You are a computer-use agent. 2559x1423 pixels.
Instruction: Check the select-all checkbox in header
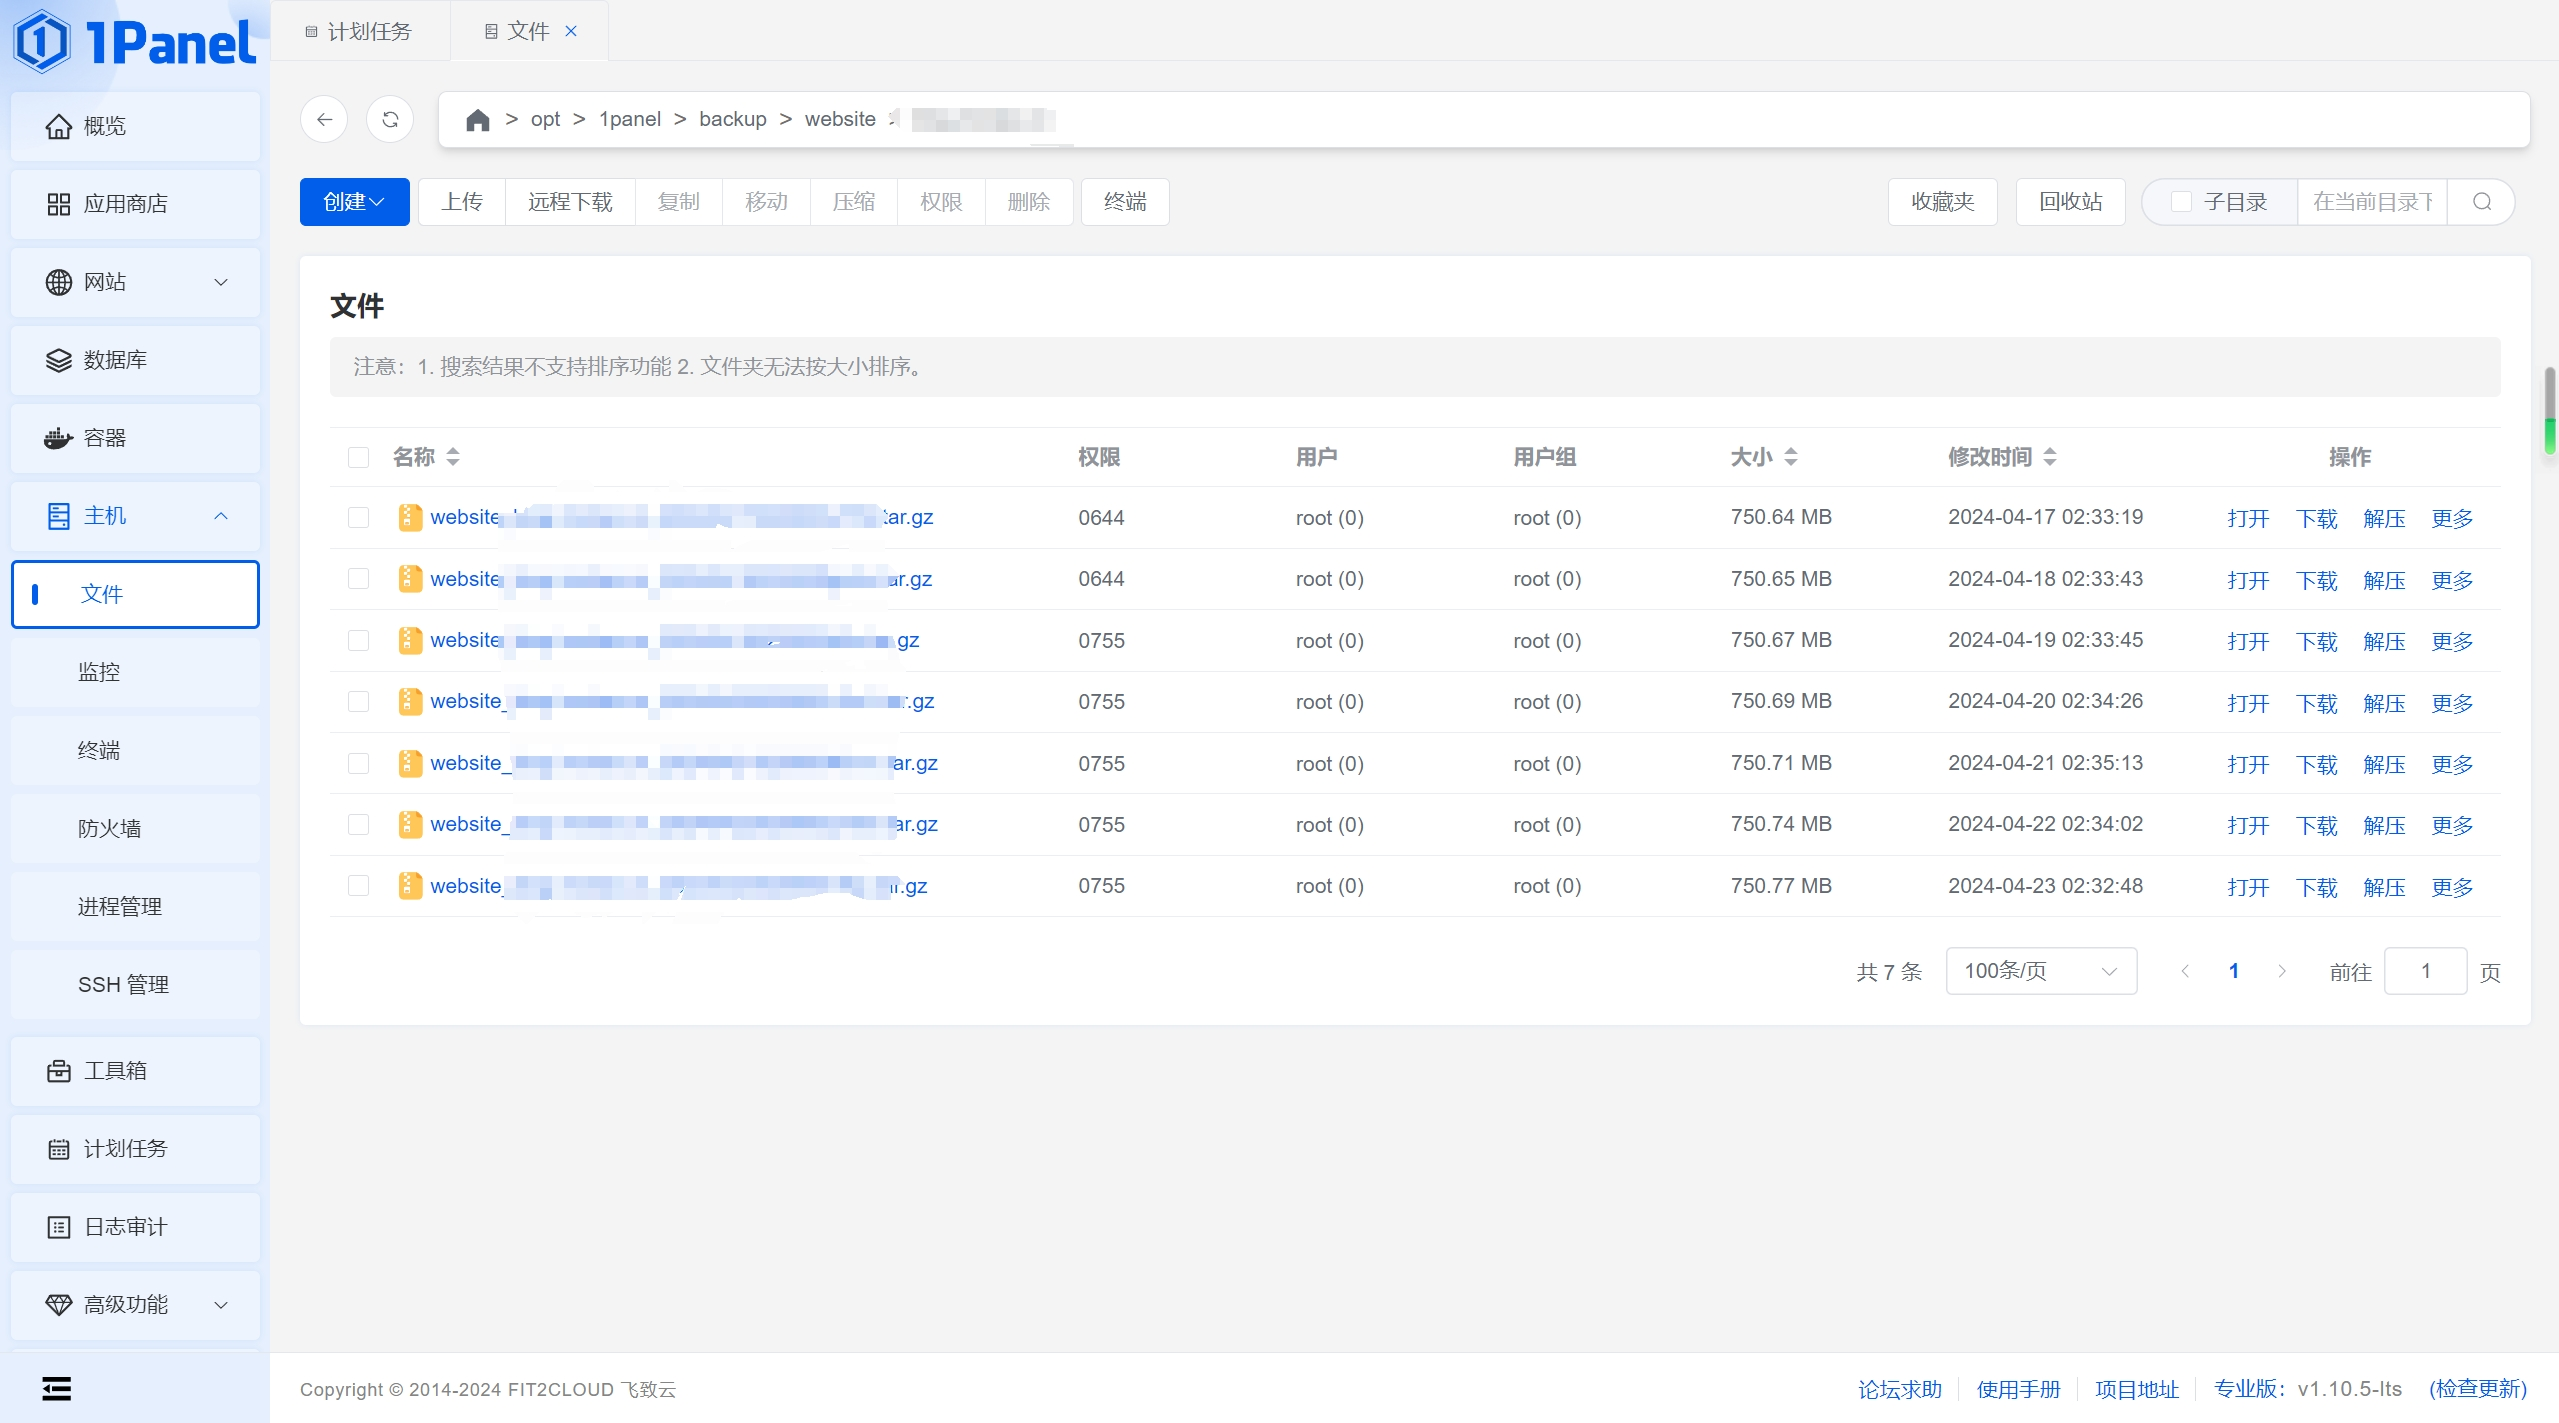pyautogui.click(x=358, y=457)
